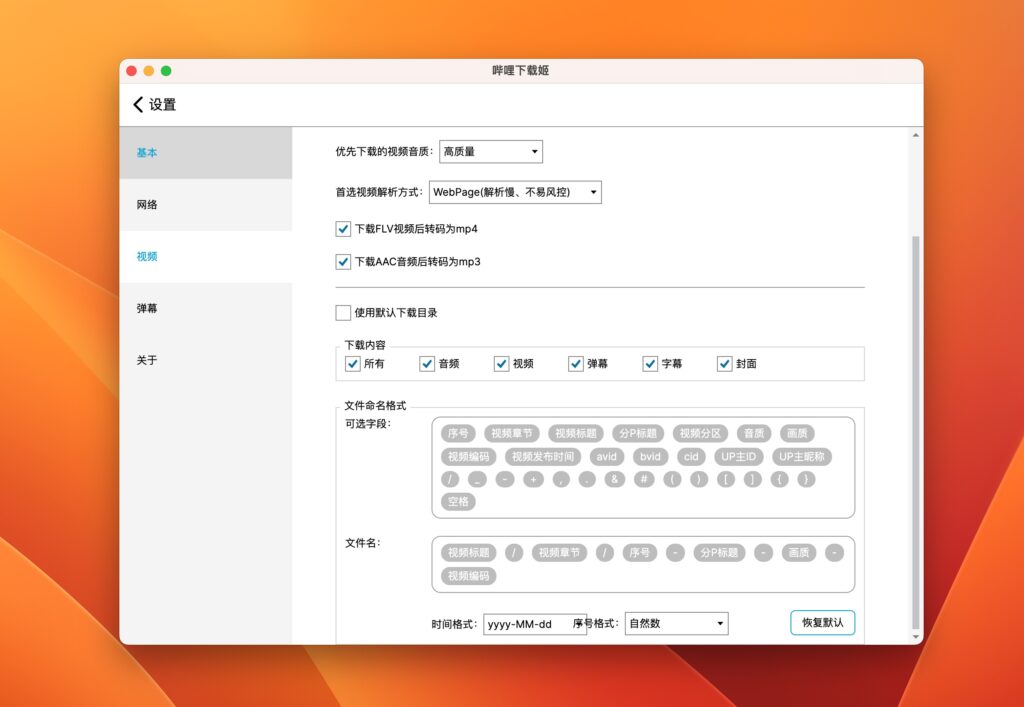The height and width of the screenshot is (707, 1024).
Task: Click the back arrow beside 设置
Action: point(138,104)
